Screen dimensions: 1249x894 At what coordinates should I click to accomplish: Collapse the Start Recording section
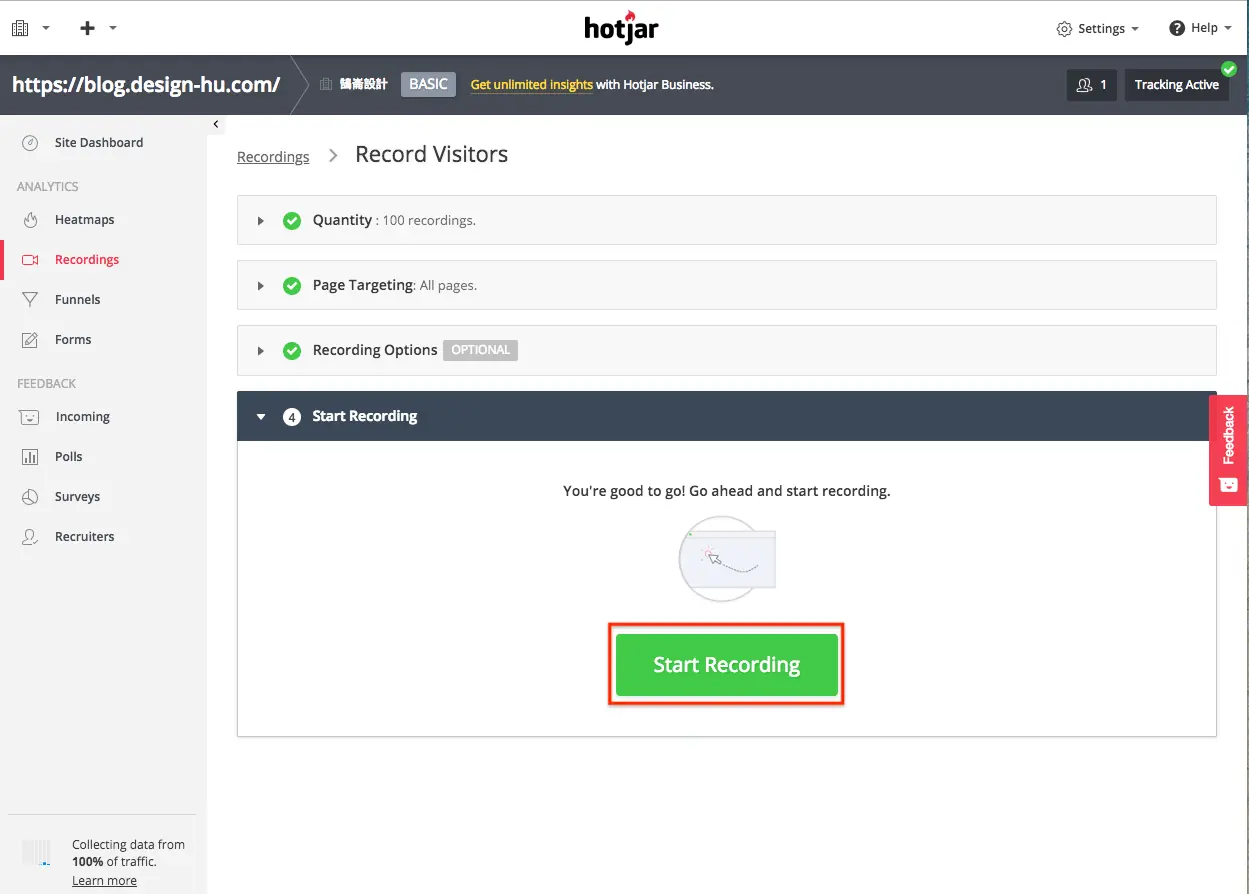[261, 417]
